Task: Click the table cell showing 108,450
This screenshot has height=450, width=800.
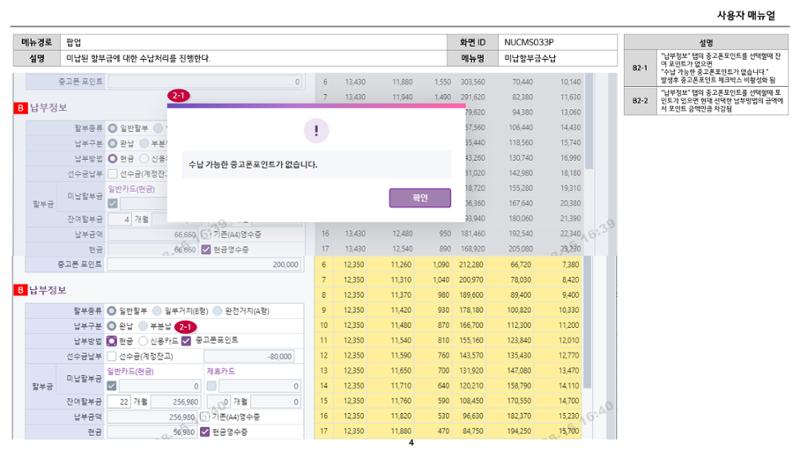Action: 471,401
